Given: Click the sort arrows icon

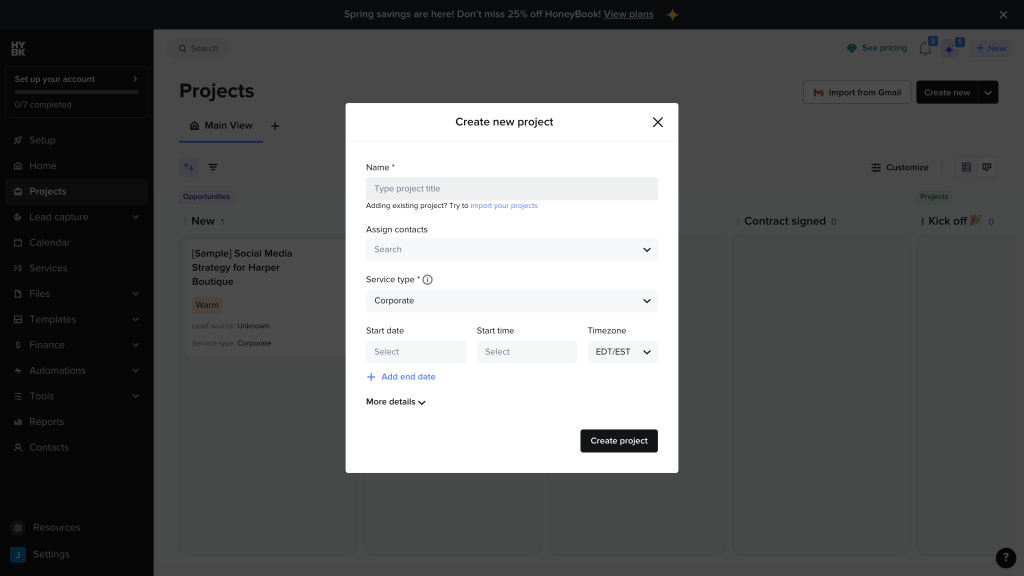Looking at the screenshot, I should (x=189, y=167).
